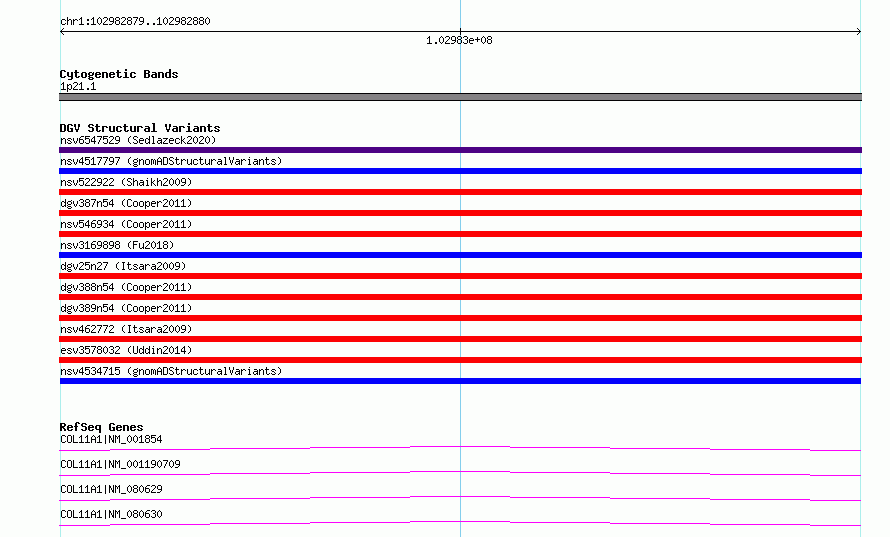Open variant dgv387n54 (Cooper2011) label
This screenshot has width=890, height=537.
coord(126,203)
